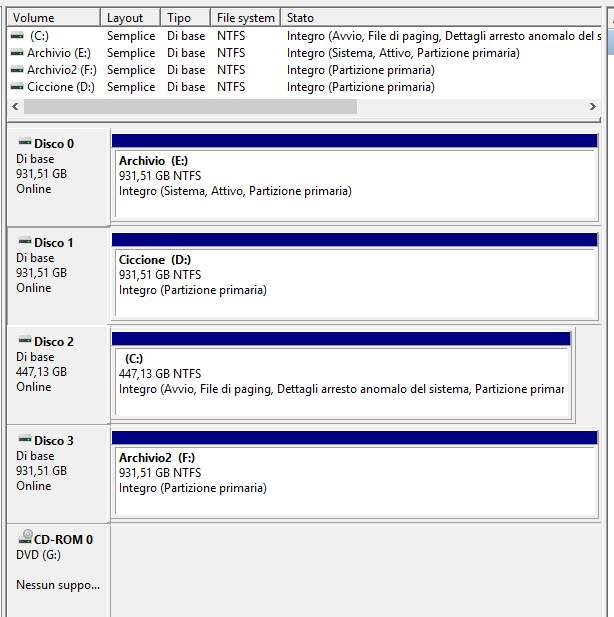Select the Archivio (E:) partition block
614x617 pixels.
point(355,182)
